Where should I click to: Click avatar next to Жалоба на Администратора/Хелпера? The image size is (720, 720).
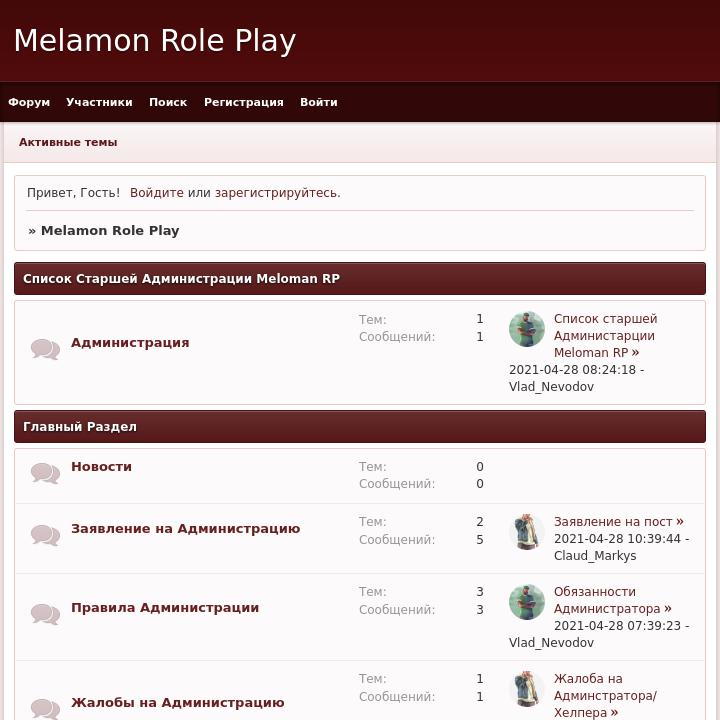(x=527, y=689)
